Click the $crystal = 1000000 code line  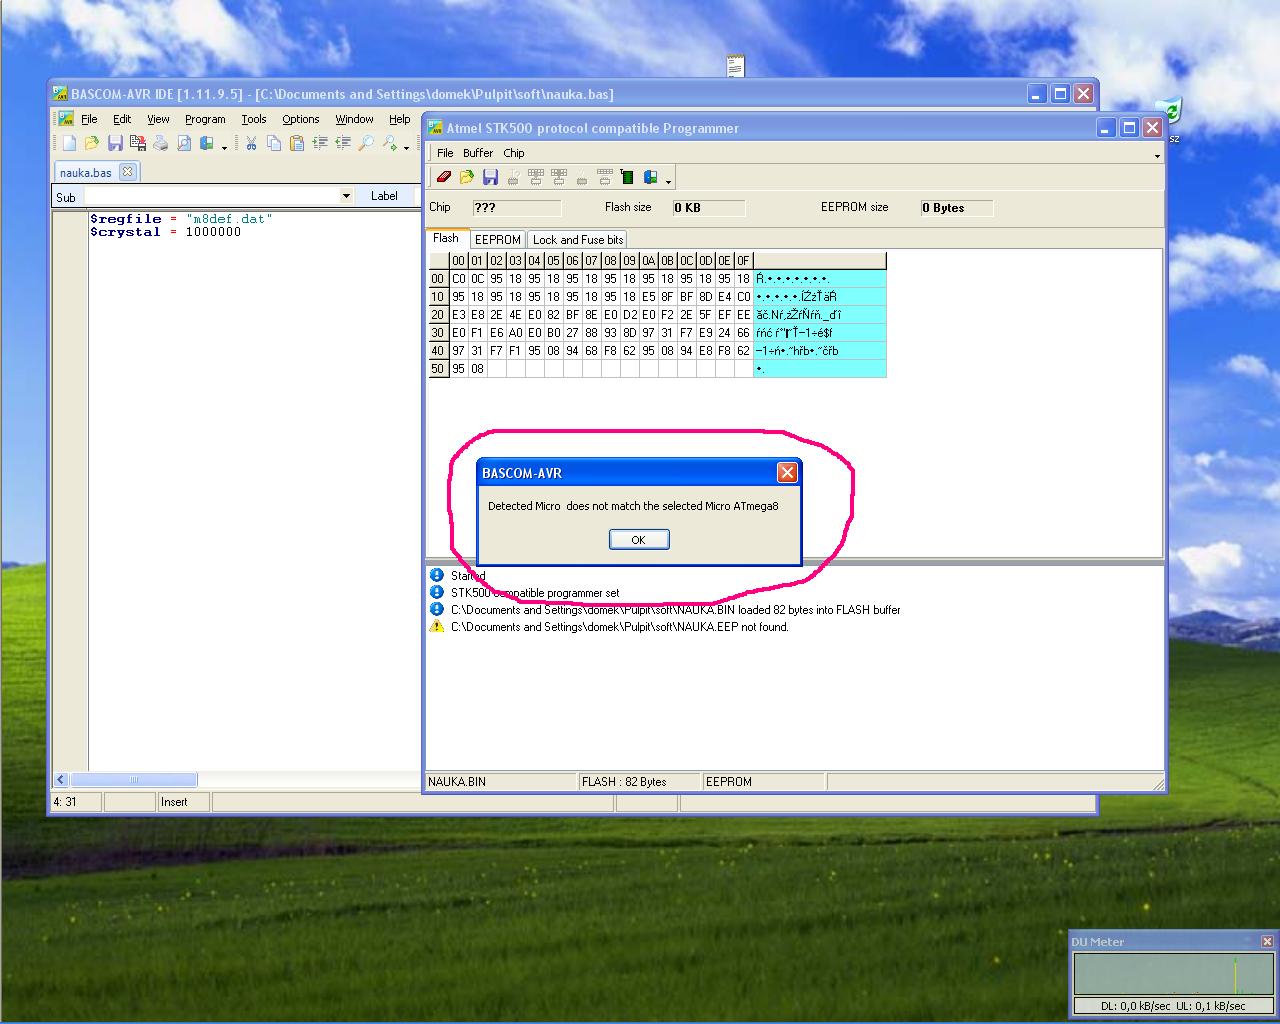pos(165,232)
